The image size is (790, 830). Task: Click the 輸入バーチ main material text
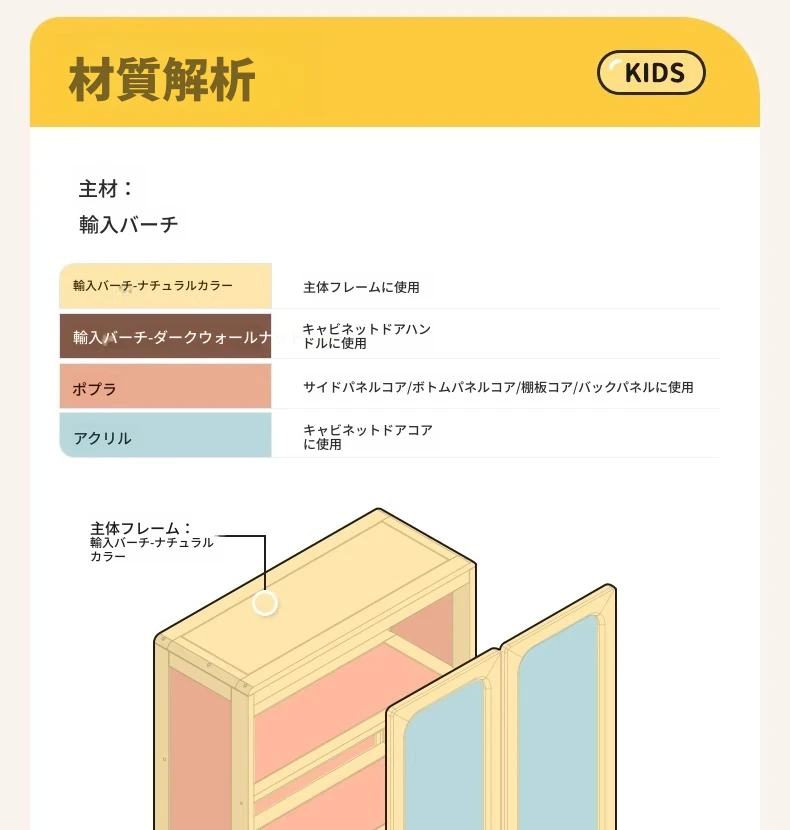click(129, 224)
